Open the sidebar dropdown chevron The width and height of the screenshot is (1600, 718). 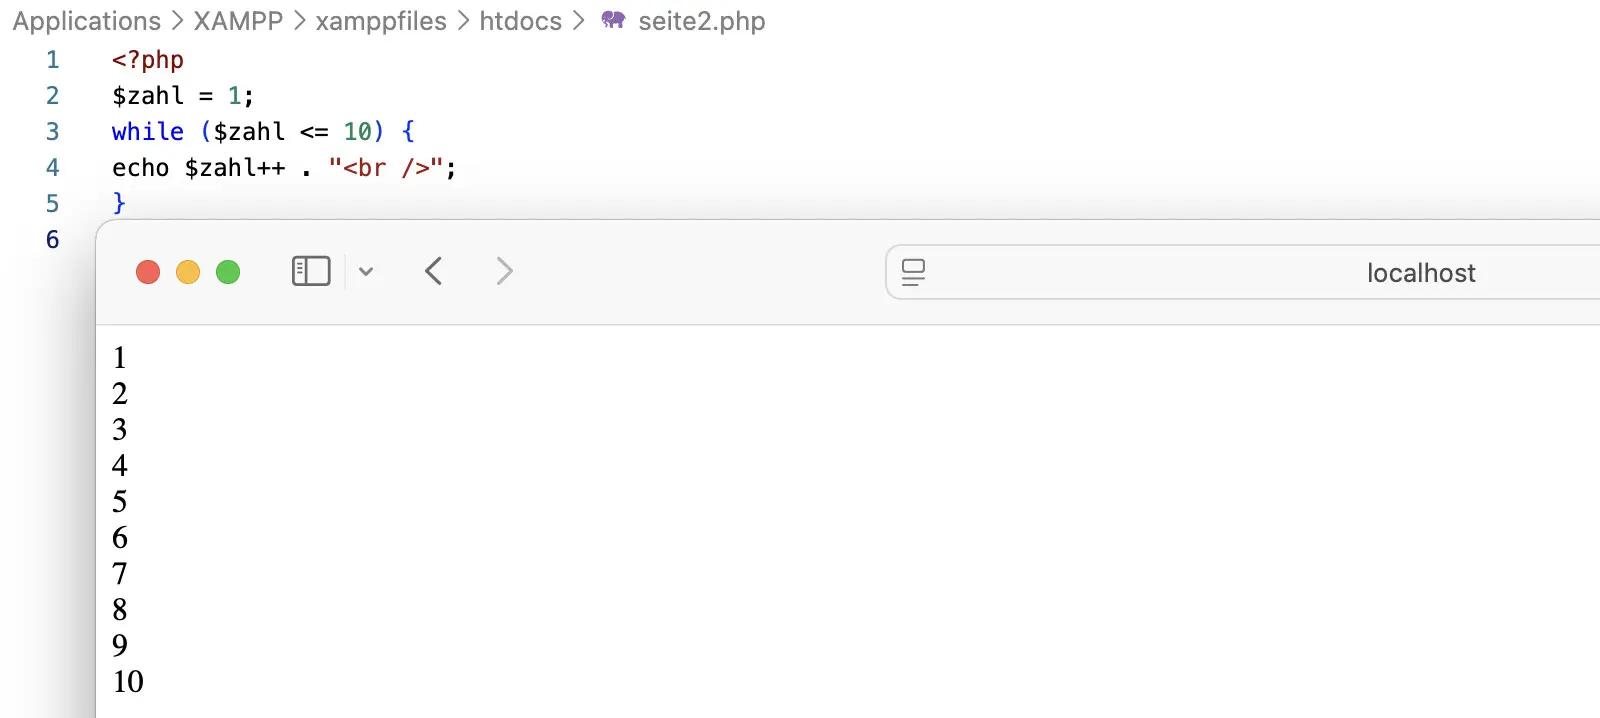366,271
